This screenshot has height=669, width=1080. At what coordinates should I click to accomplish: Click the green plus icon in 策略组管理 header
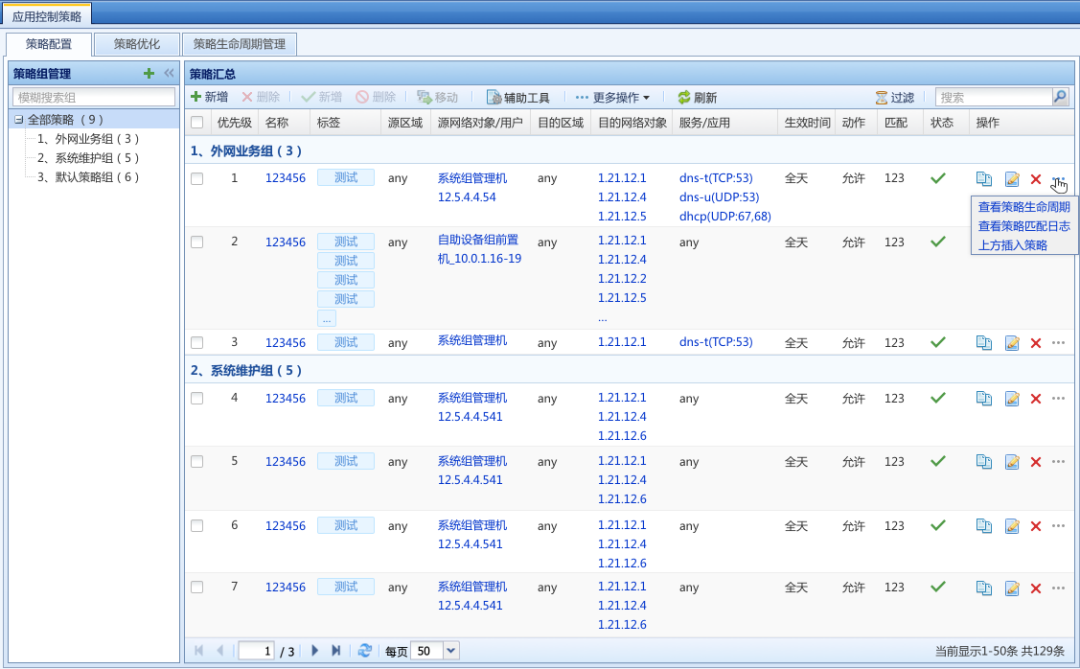(x=149, y=73)
